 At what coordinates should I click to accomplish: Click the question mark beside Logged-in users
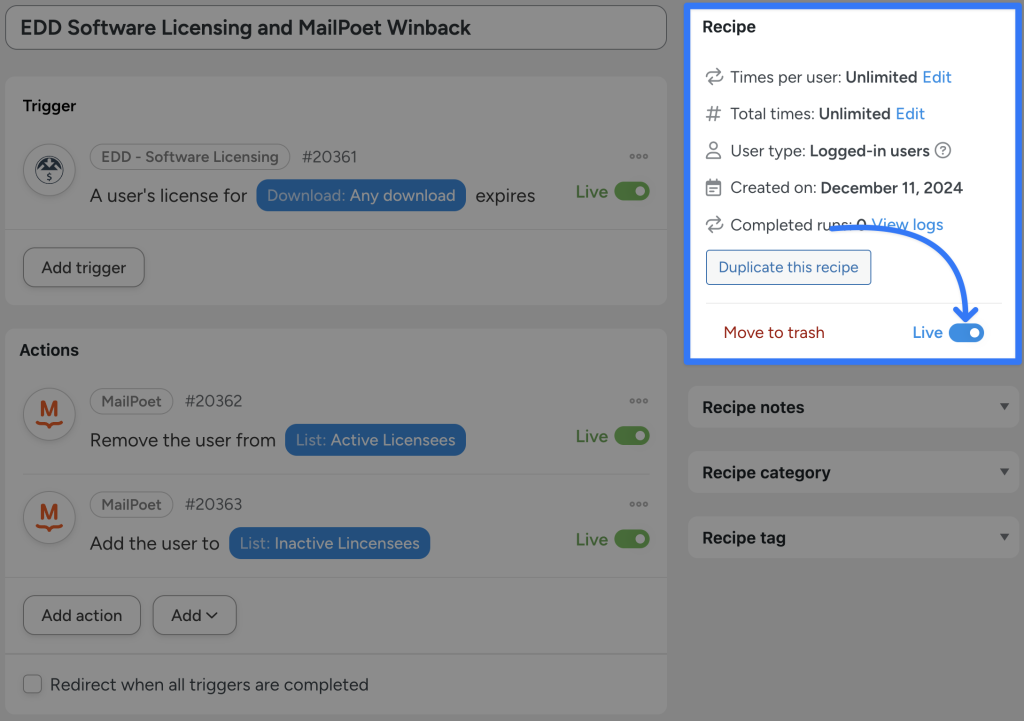coord(940,151)
